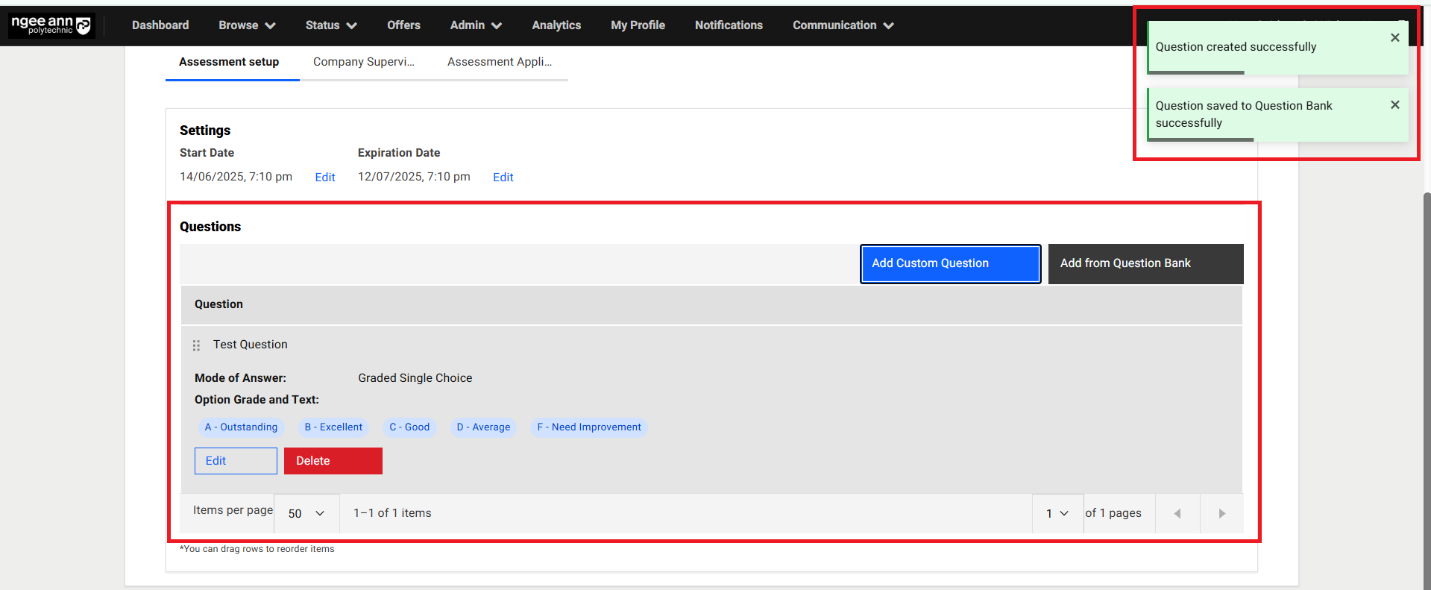
Task: Open Analytics from the top navigation
Action: point(556,25)
